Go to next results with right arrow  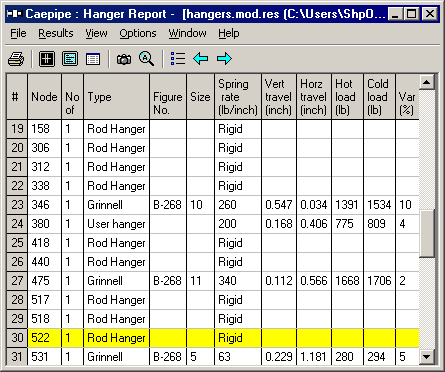click(x=224, y=59)
